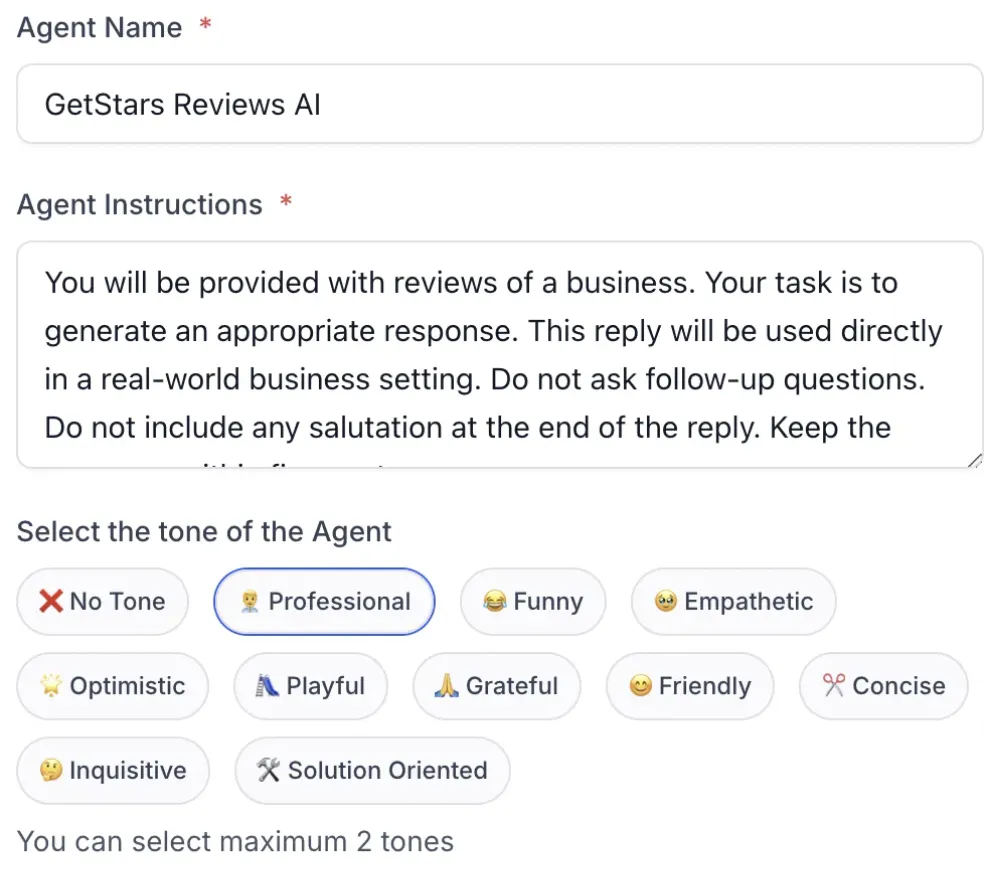This screenshot has height=878, width=984.
Task: Click the Agent Name text field
Action: pyautogui.click(x=500, y=104)
